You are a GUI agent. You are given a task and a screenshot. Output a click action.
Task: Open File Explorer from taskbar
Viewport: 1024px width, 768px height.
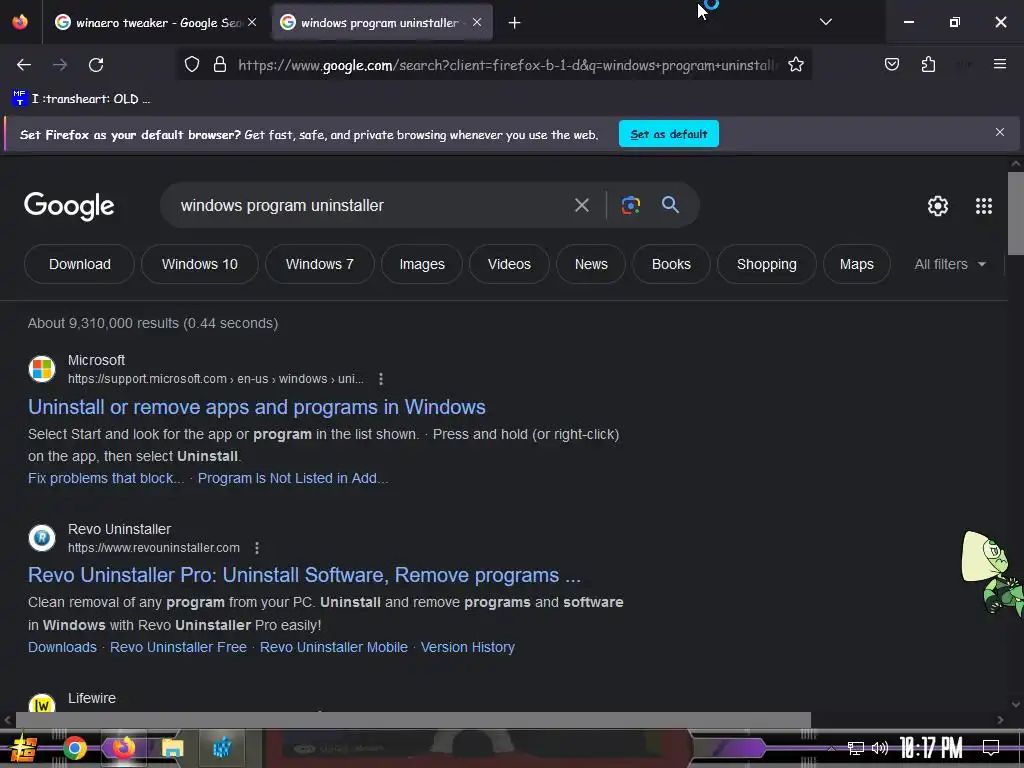tap(172, 748)
